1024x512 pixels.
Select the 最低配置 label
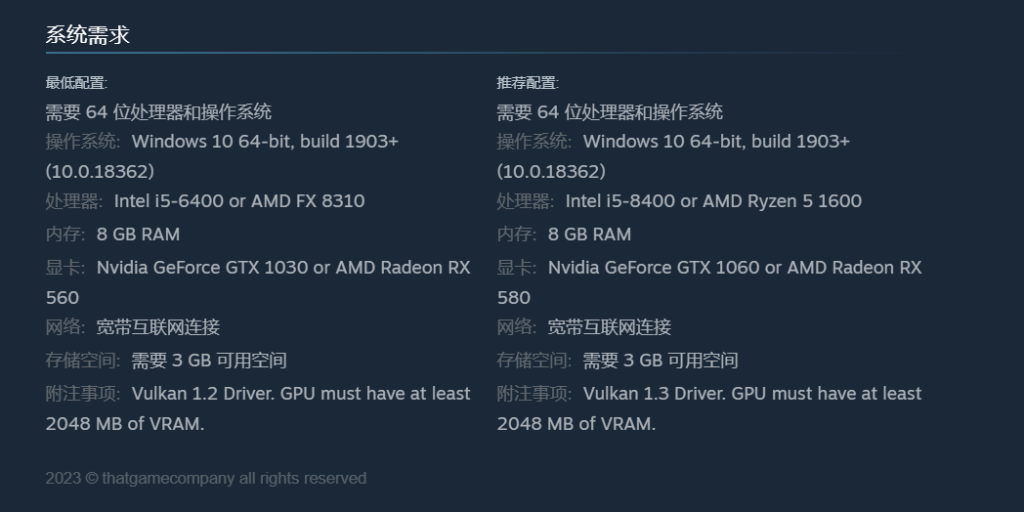[76, 83]
